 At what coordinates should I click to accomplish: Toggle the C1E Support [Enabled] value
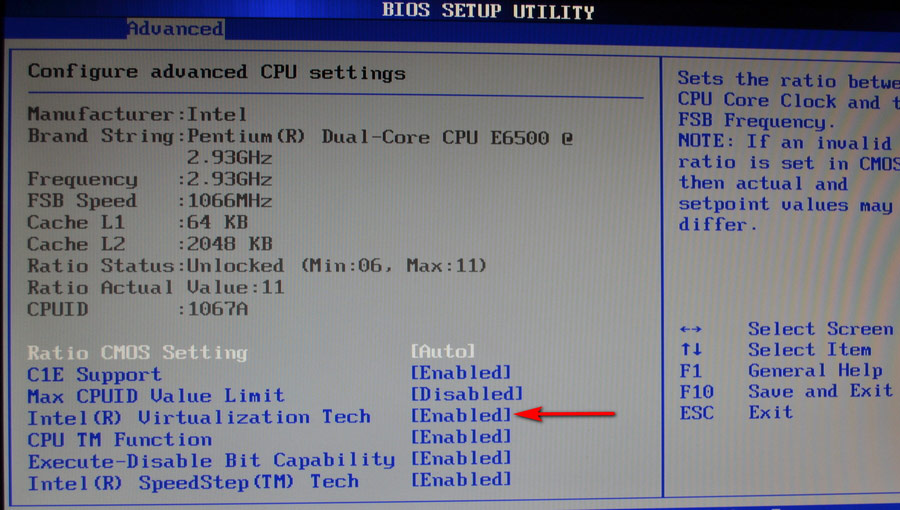click(460, 372)
